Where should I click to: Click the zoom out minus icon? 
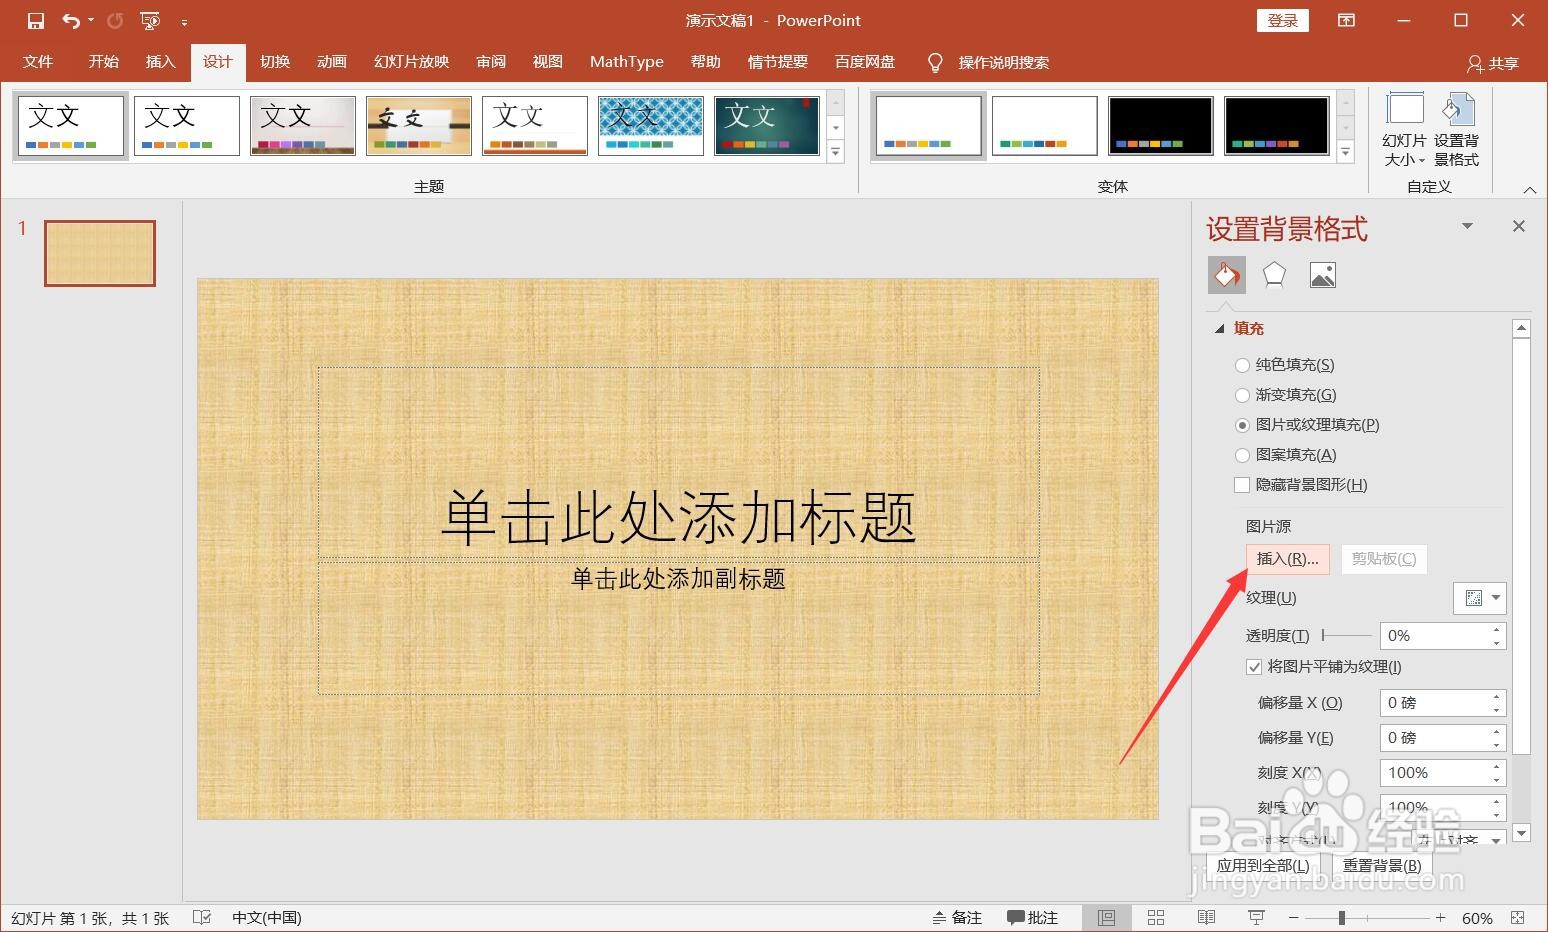(1293, 917)
